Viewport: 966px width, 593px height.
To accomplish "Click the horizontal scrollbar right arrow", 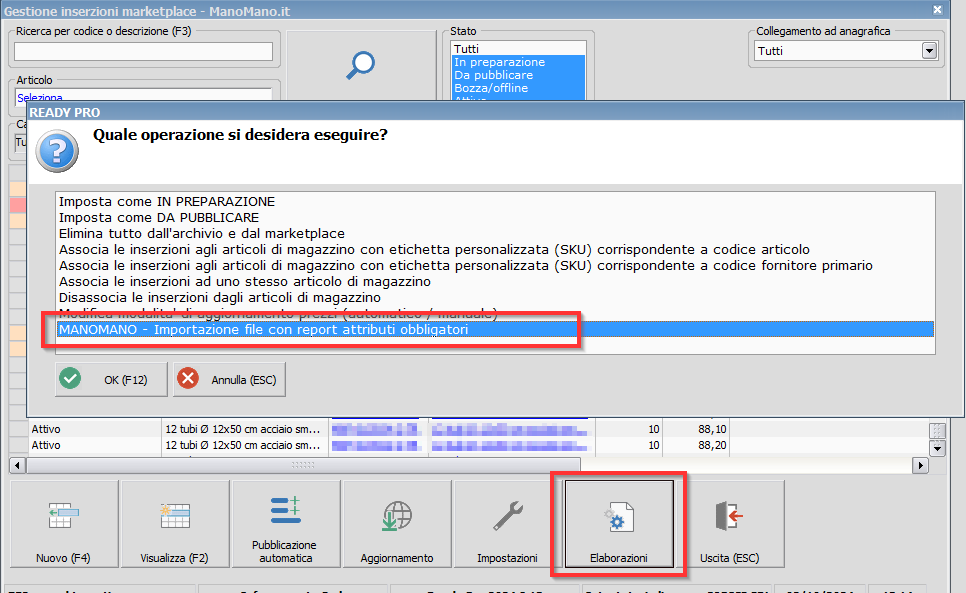I will pyautogui.click(x=920, y=466).
